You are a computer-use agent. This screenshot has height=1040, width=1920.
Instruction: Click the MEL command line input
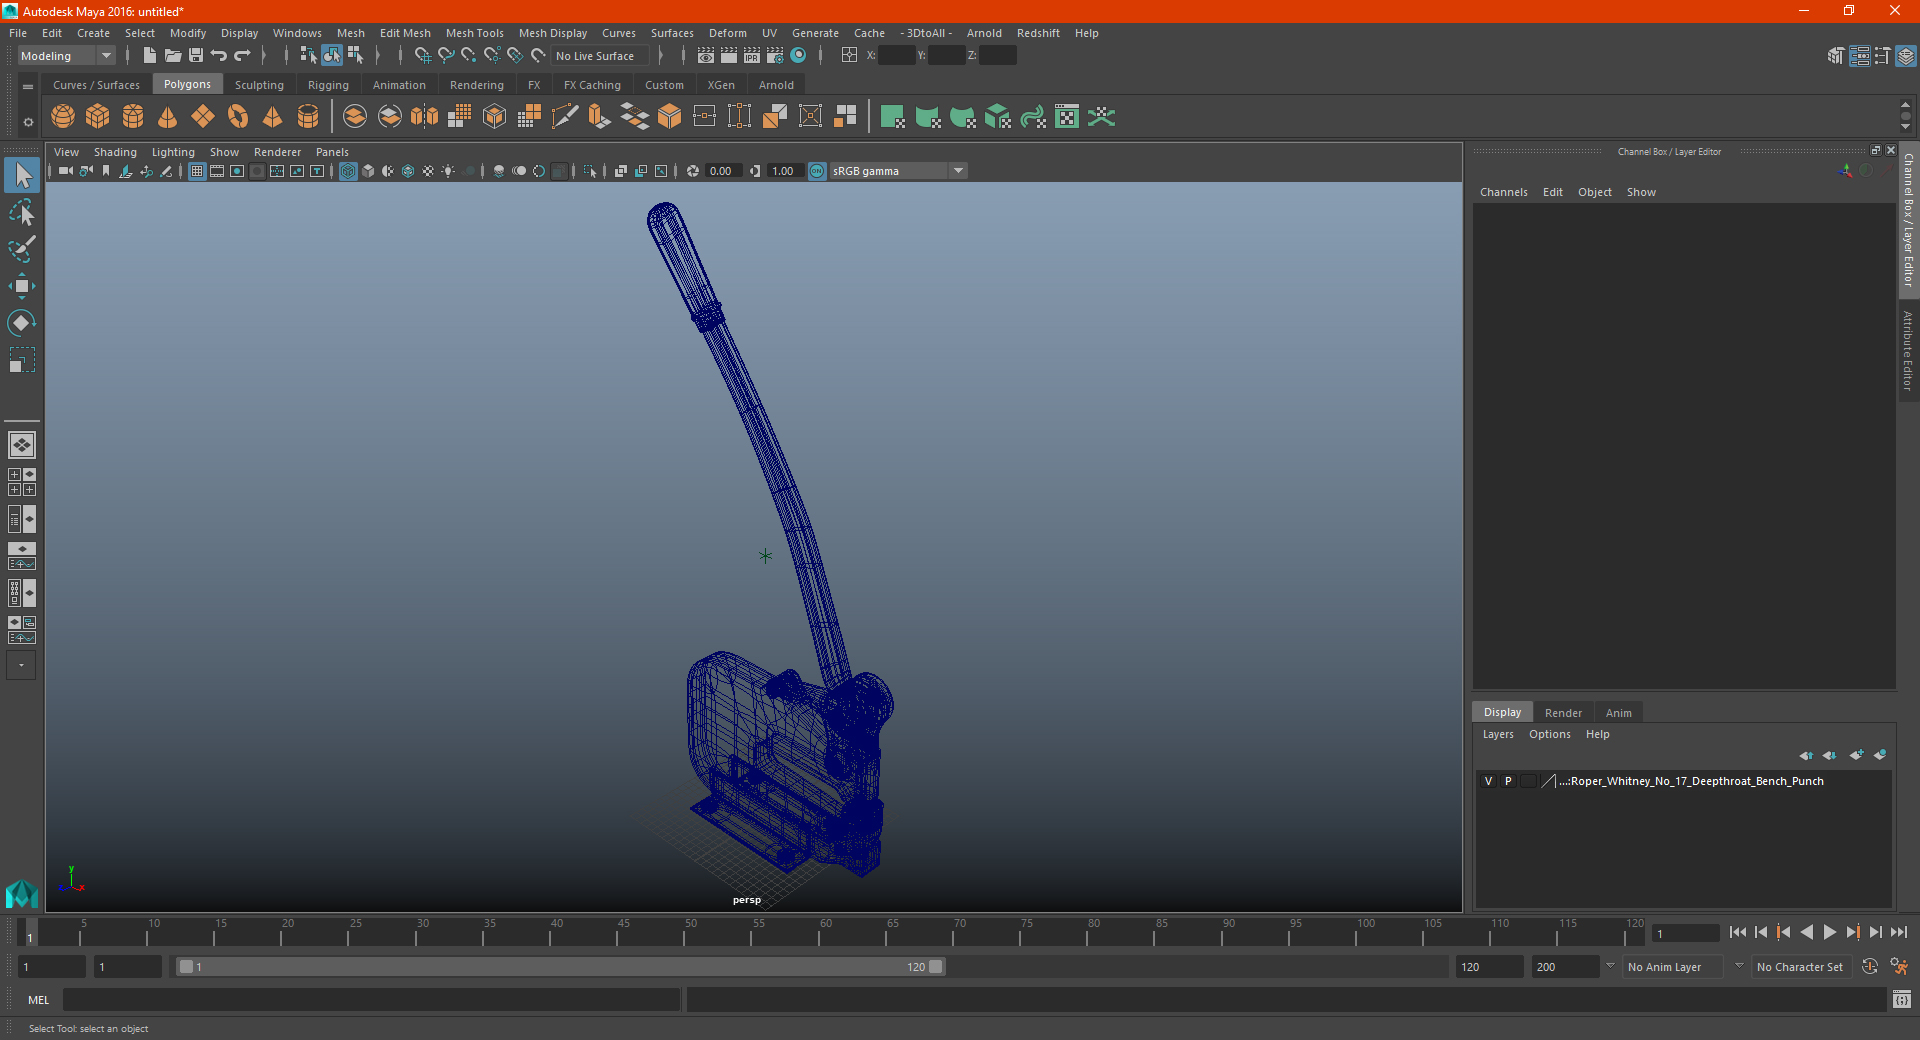pos(372,1000)
